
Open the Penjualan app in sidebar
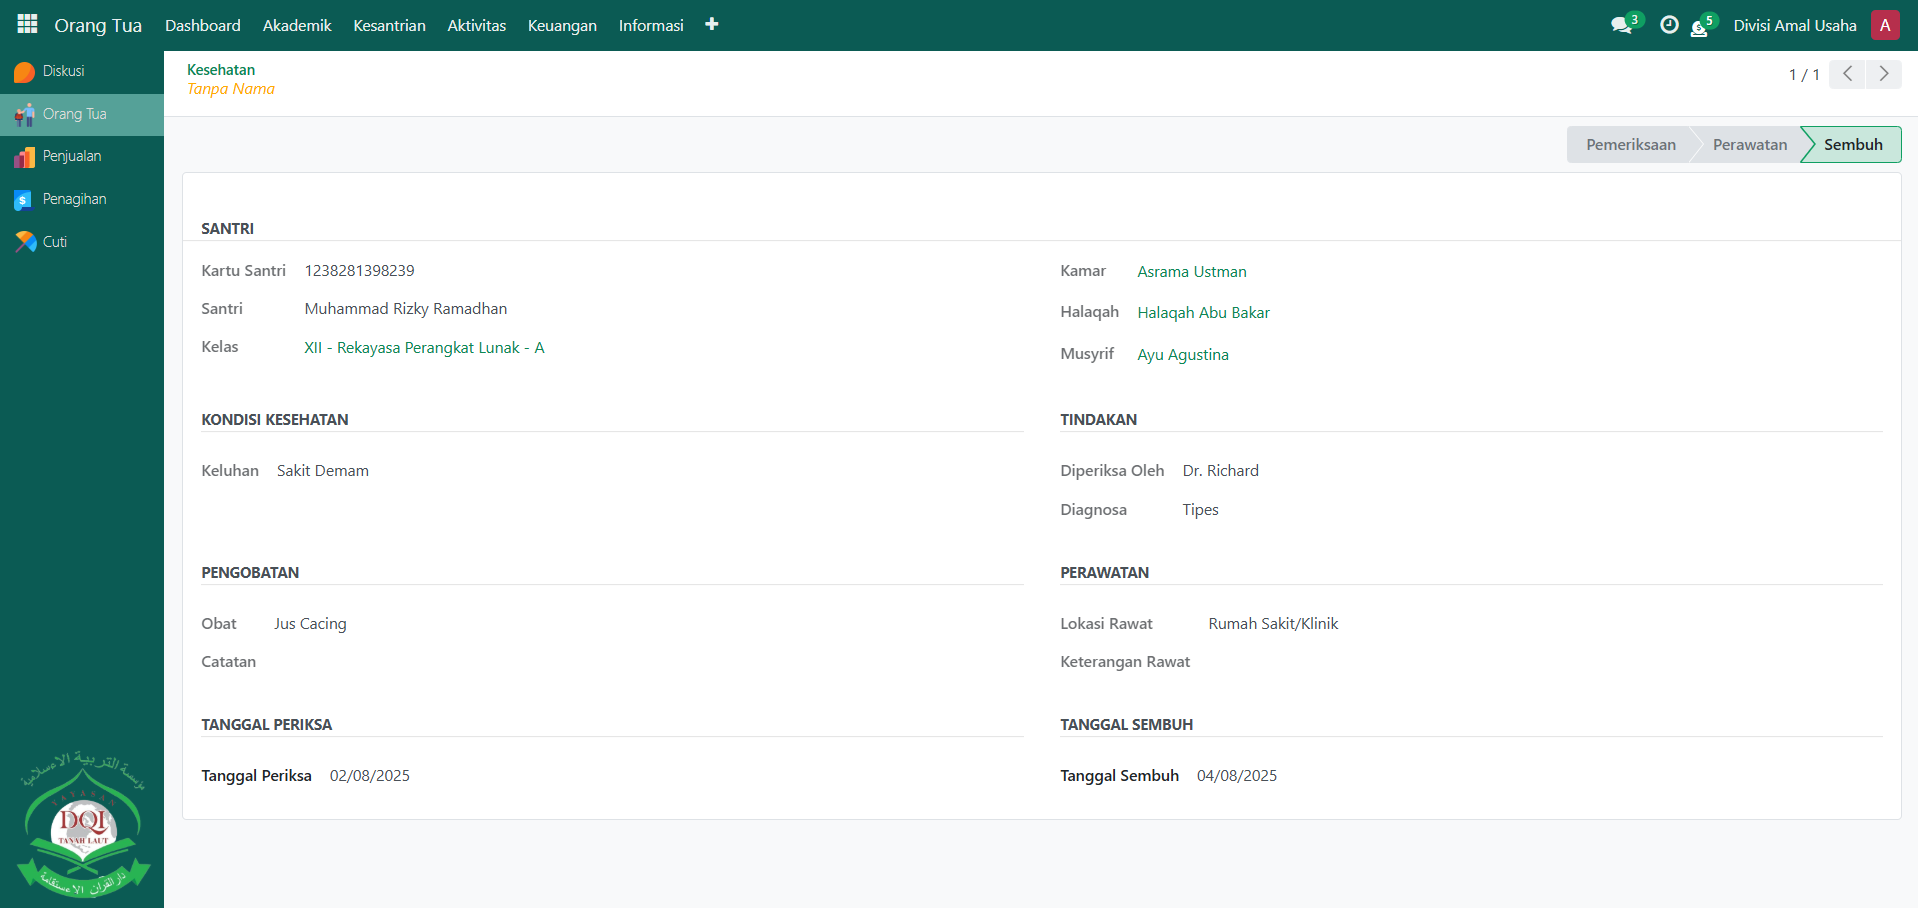71,156
